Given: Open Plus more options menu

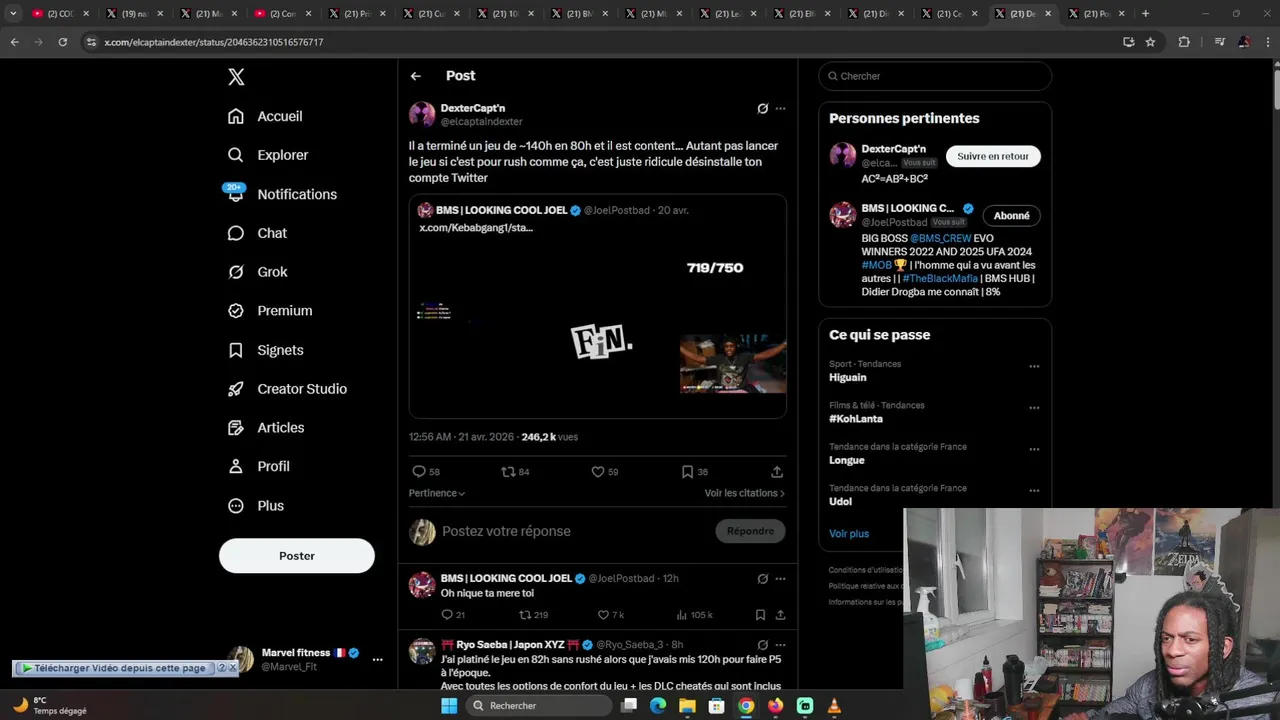Looking at the screenshot, I should (256, 506).
